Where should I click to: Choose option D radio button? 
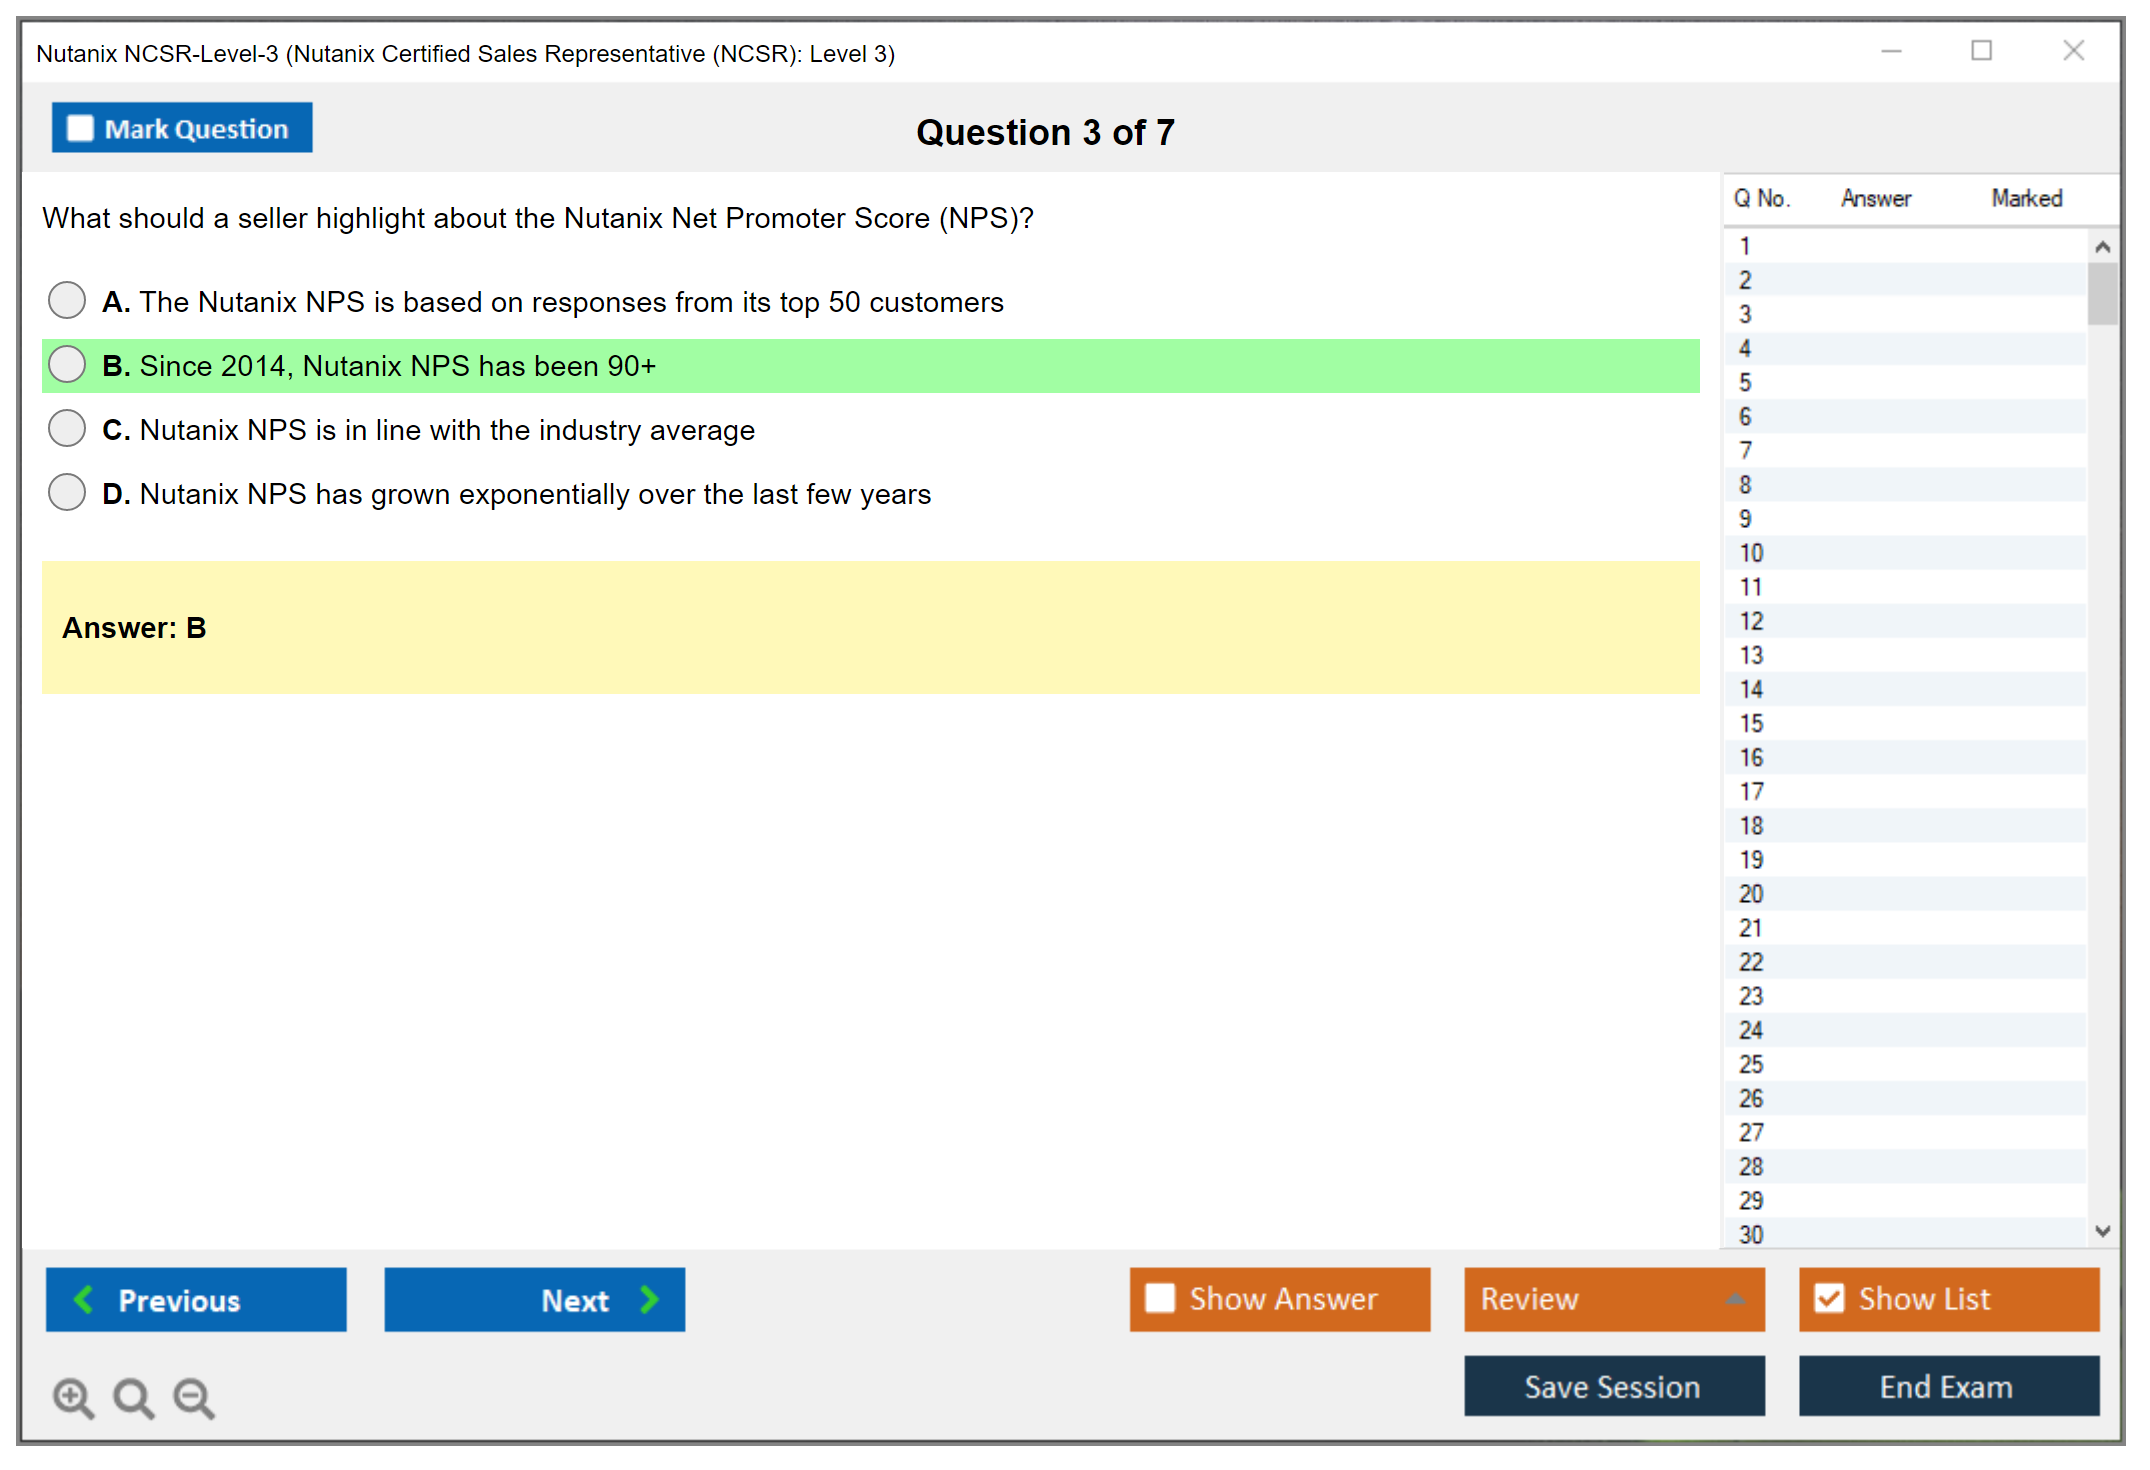click(67, 492)
